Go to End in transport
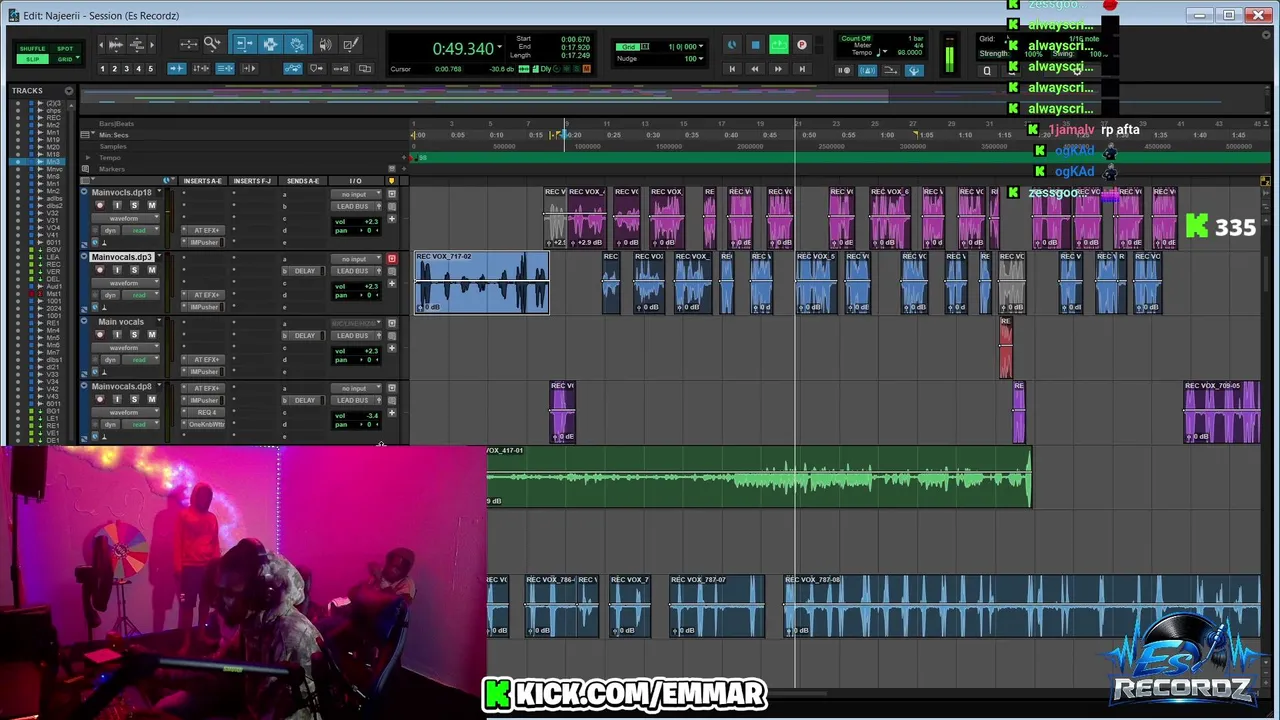The image size is (1280, 720). pos(802,69)
